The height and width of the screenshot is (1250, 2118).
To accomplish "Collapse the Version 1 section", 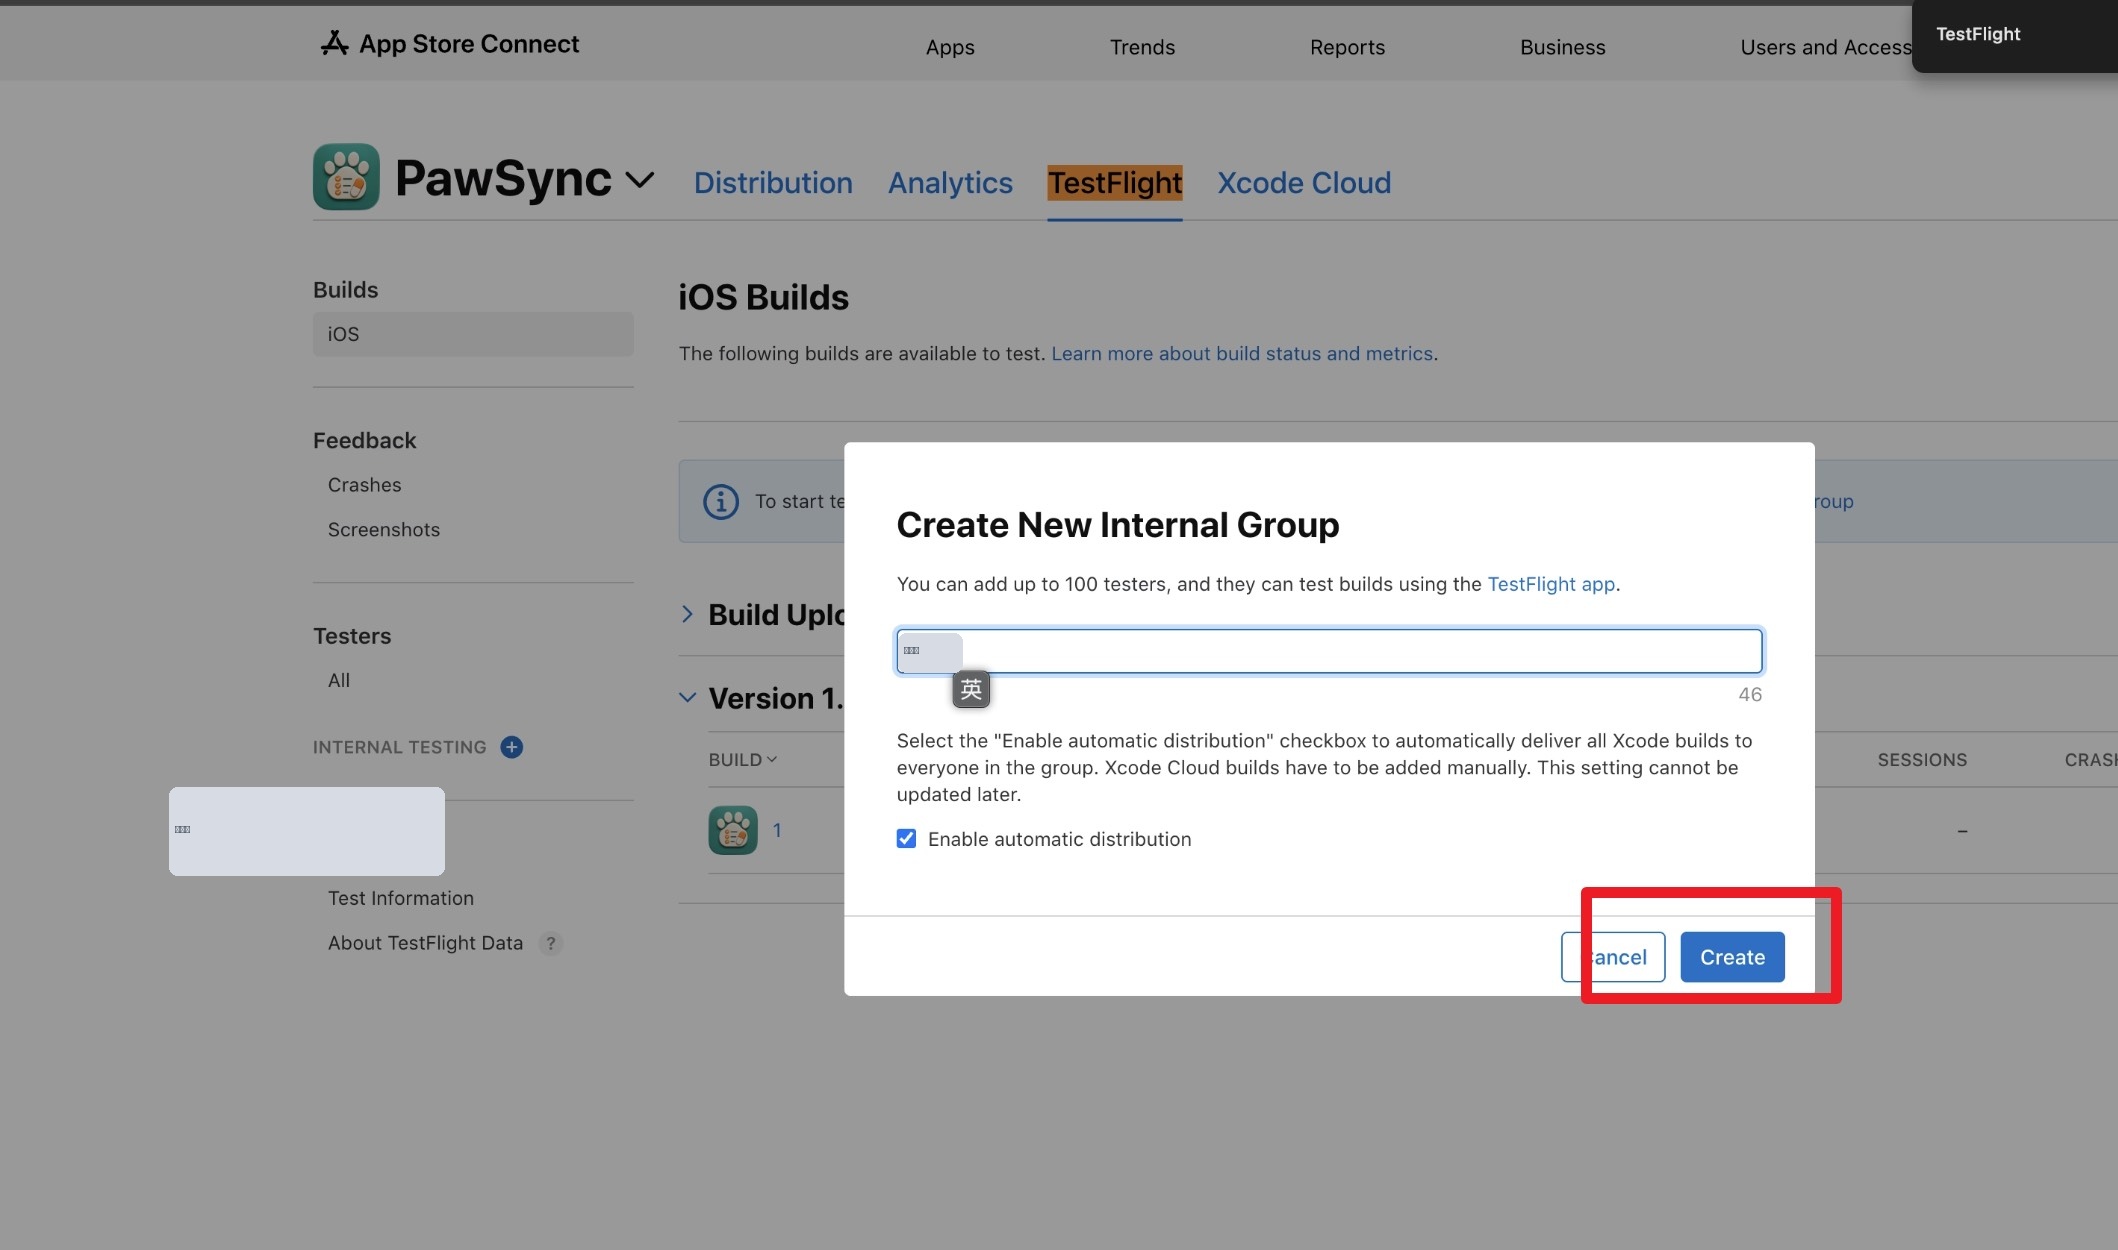I will pyautogui.click(x=687, y=697).
